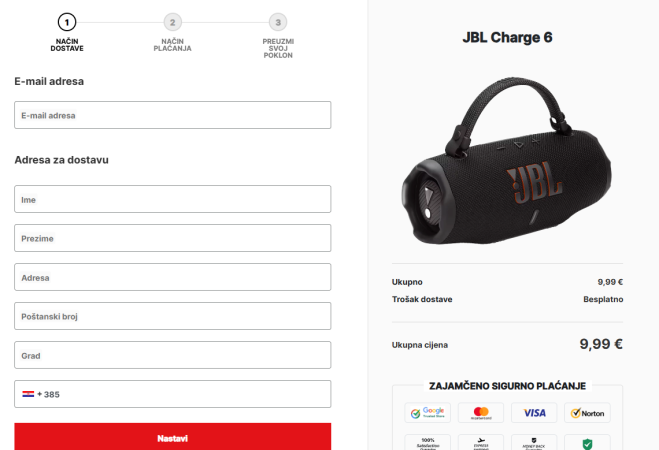Focus the E-mail adresa input field
The height and width of the screenshot is (450, 659).
(x=173, y=115)
